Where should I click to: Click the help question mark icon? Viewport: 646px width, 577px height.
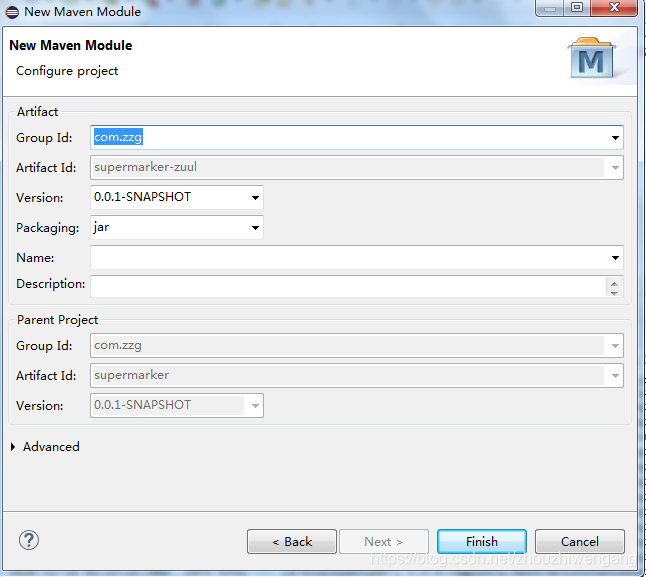pyautogui.click(x=29, y=540)
